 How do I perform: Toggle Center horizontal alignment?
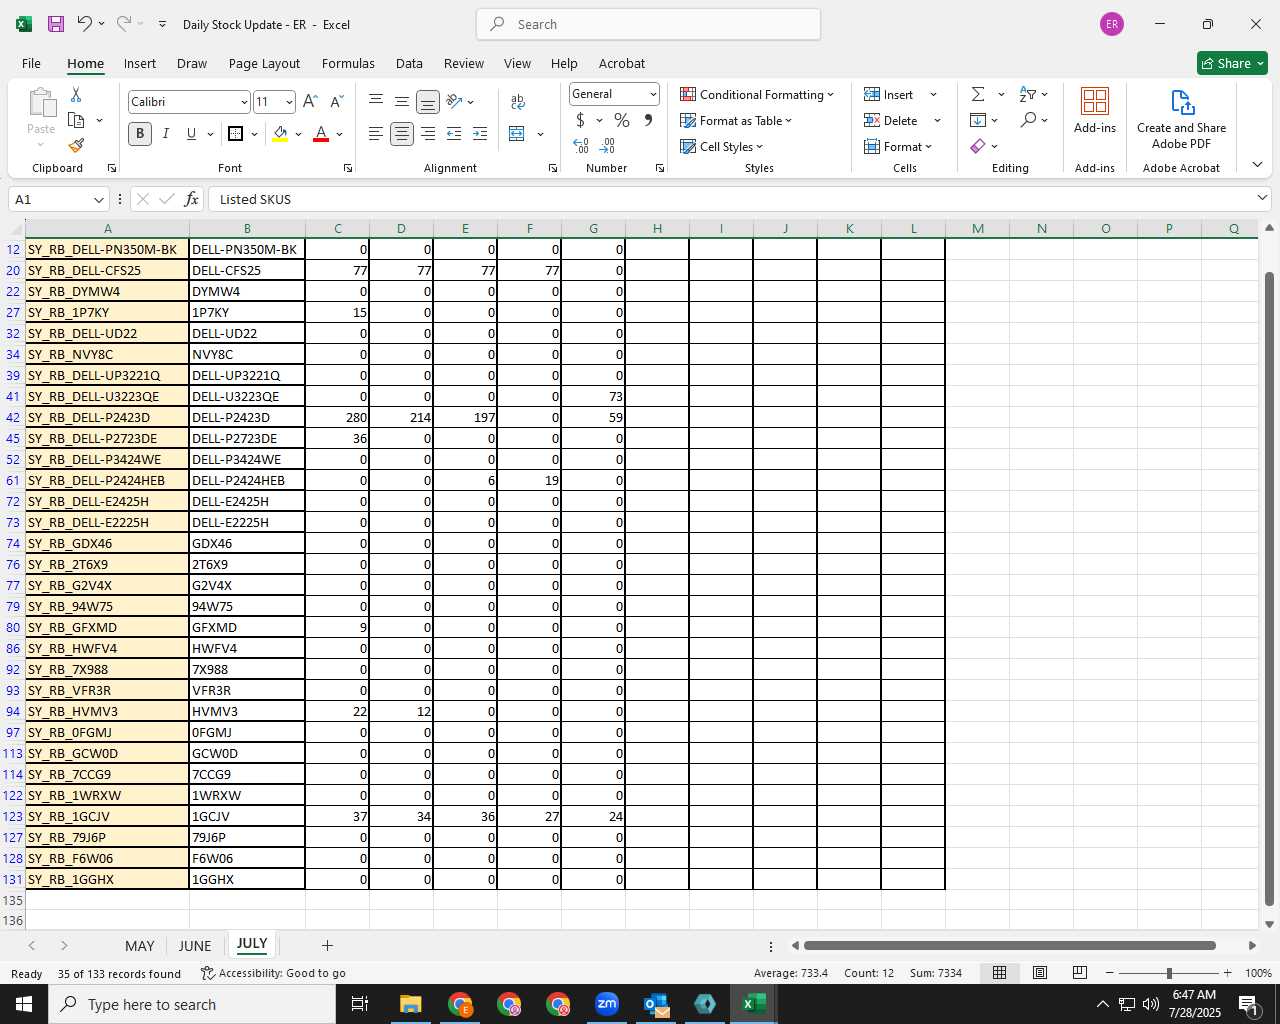pos(402,133)
